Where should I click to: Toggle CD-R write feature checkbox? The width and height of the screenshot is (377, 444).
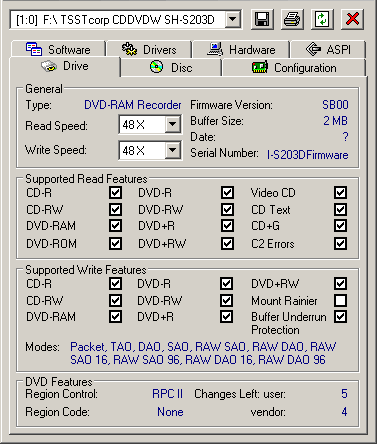(x=115, y=283)
